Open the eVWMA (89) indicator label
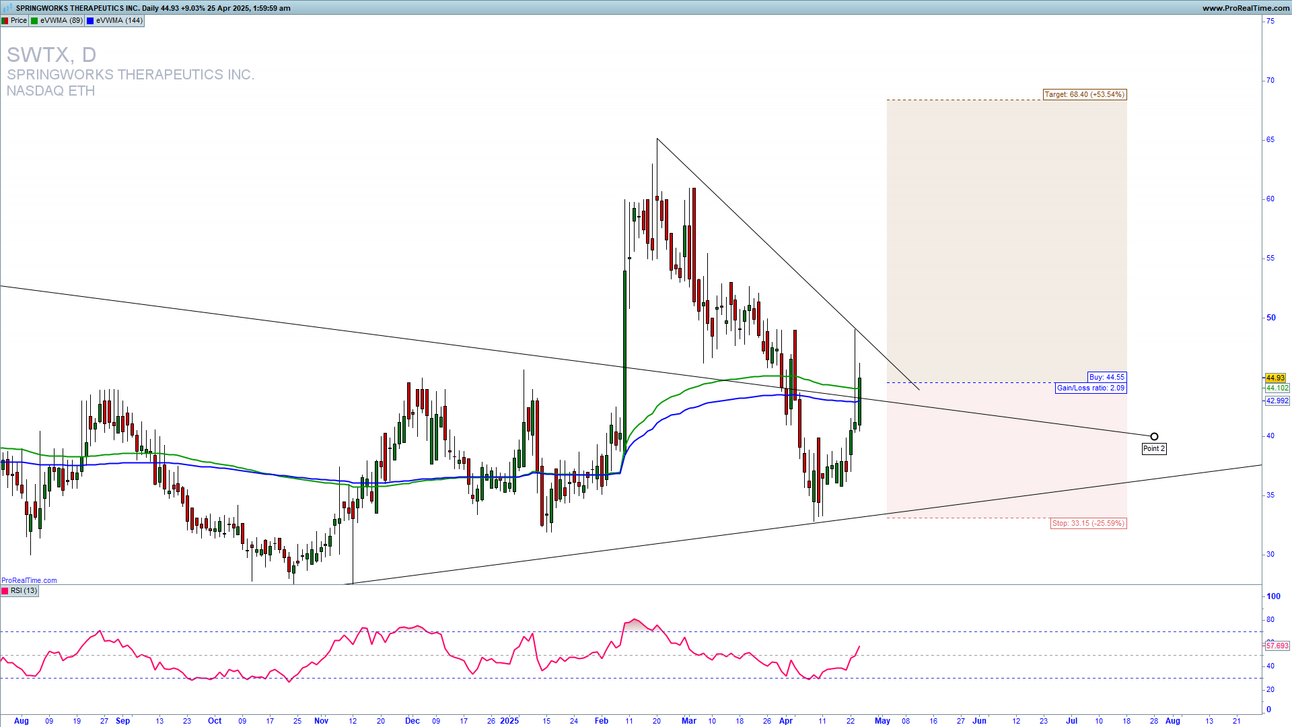The width and height of the screenshot is (1292, 727). (x=61, y=20)
